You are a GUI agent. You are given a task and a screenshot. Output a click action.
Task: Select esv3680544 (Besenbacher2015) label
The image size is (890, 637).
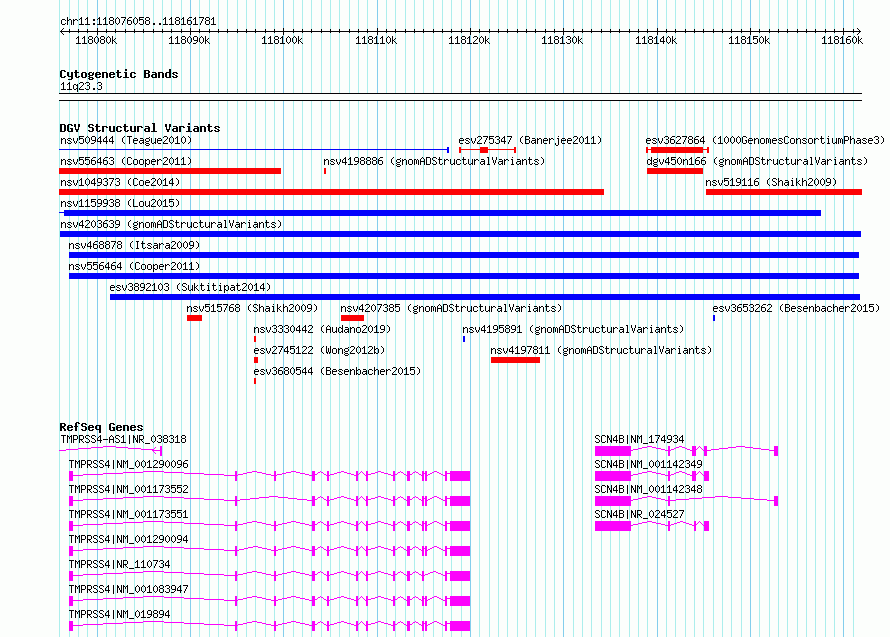coord(337,371)
